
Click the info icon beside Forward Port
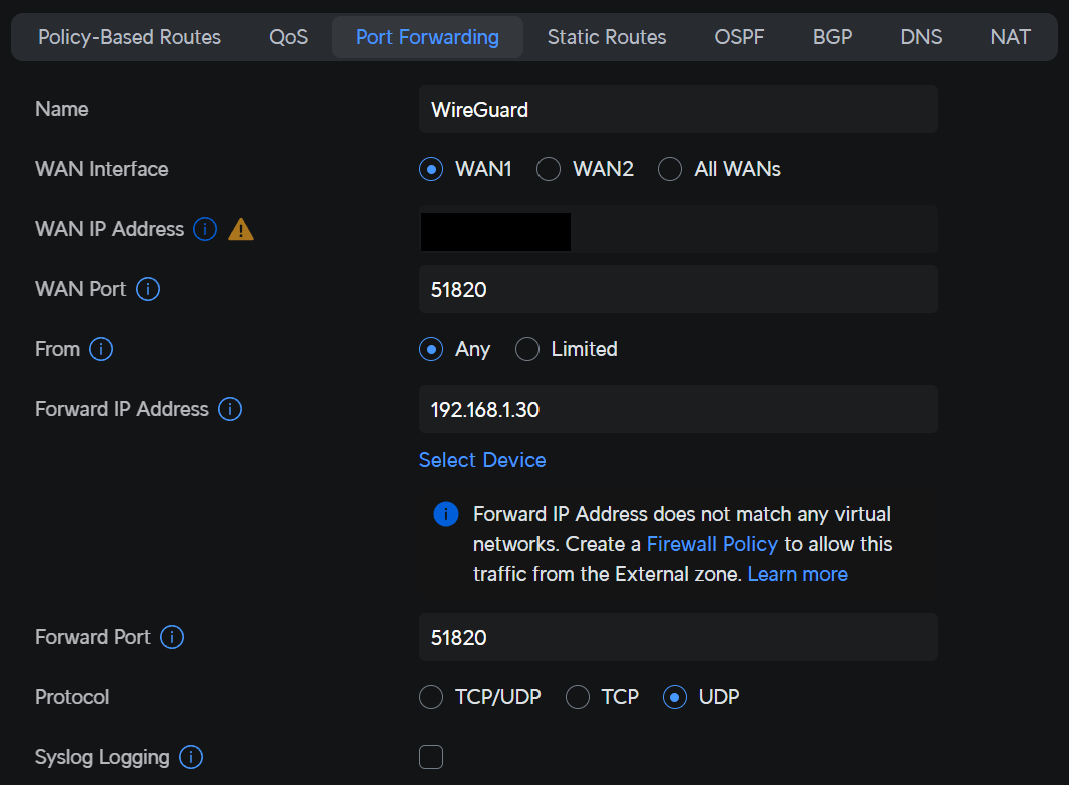point(172,637)
